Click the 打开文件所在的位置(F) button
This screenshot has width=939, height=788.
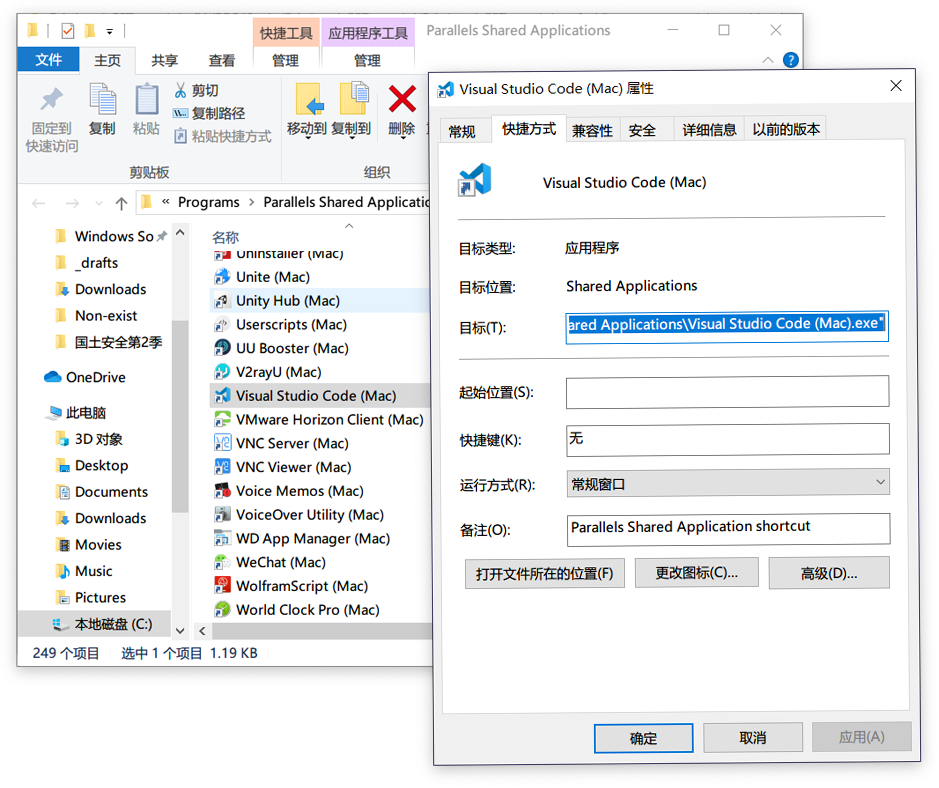544,574
